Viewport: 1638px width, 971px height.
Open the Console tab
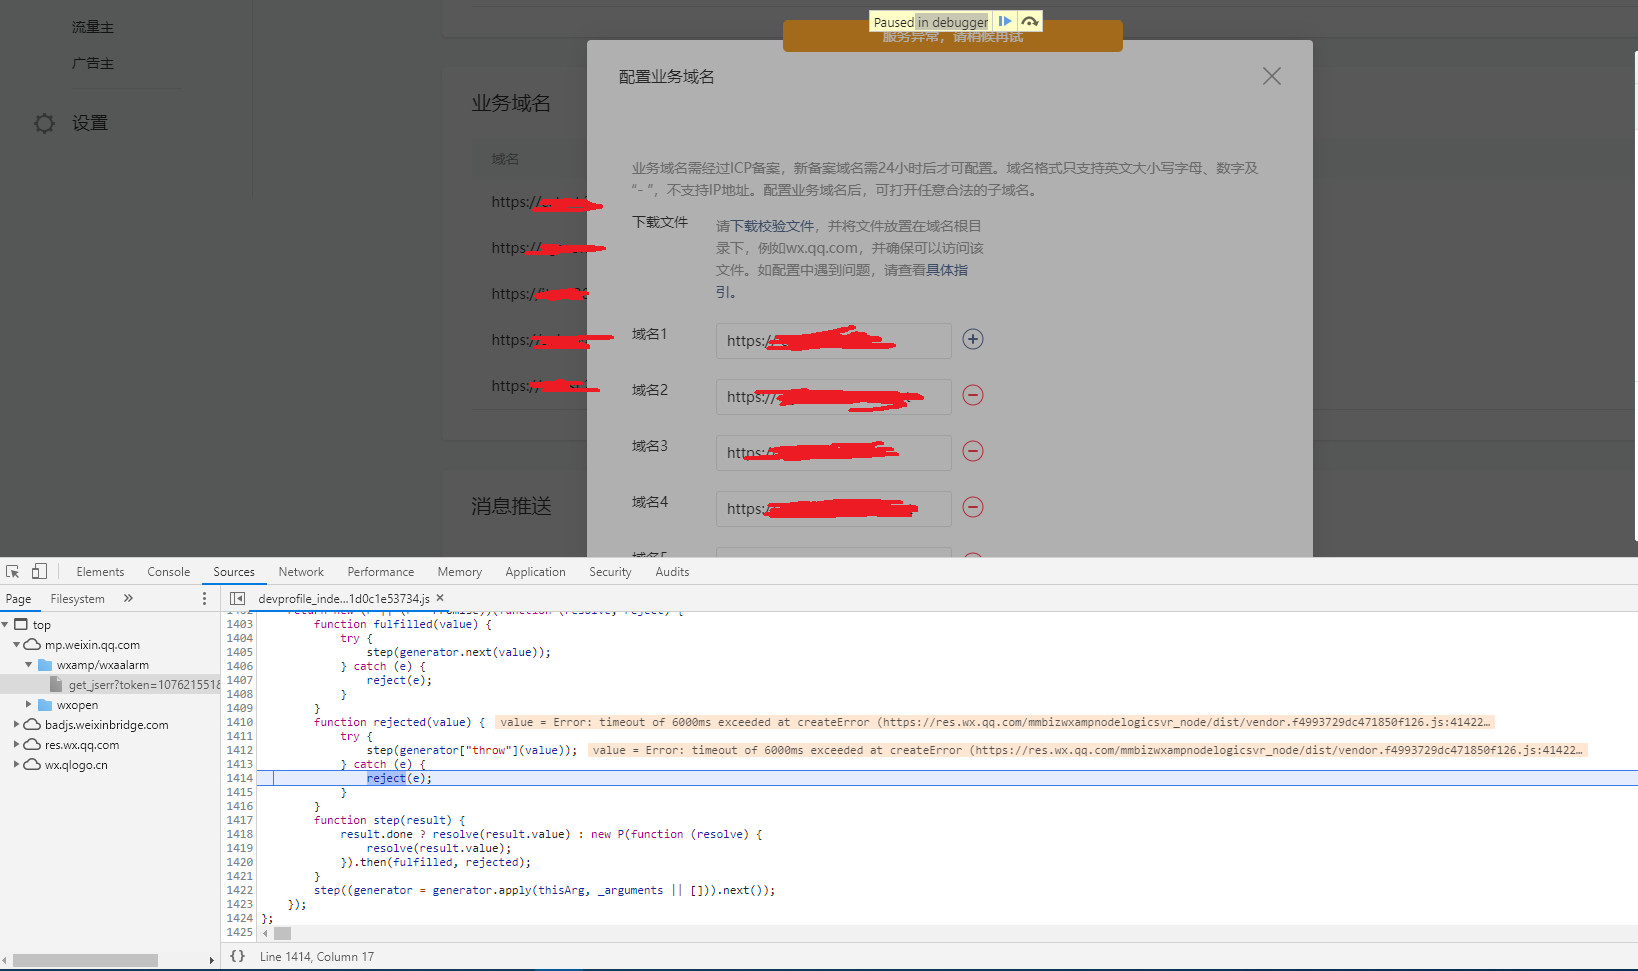(168, 572)
